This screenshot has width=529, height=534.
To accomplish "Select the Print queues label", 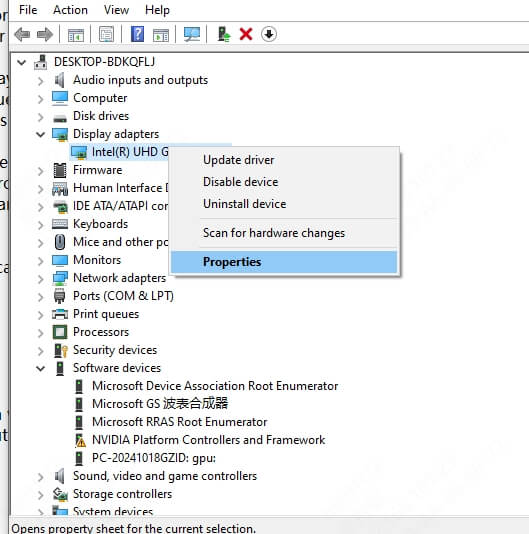I will (106, 314).
